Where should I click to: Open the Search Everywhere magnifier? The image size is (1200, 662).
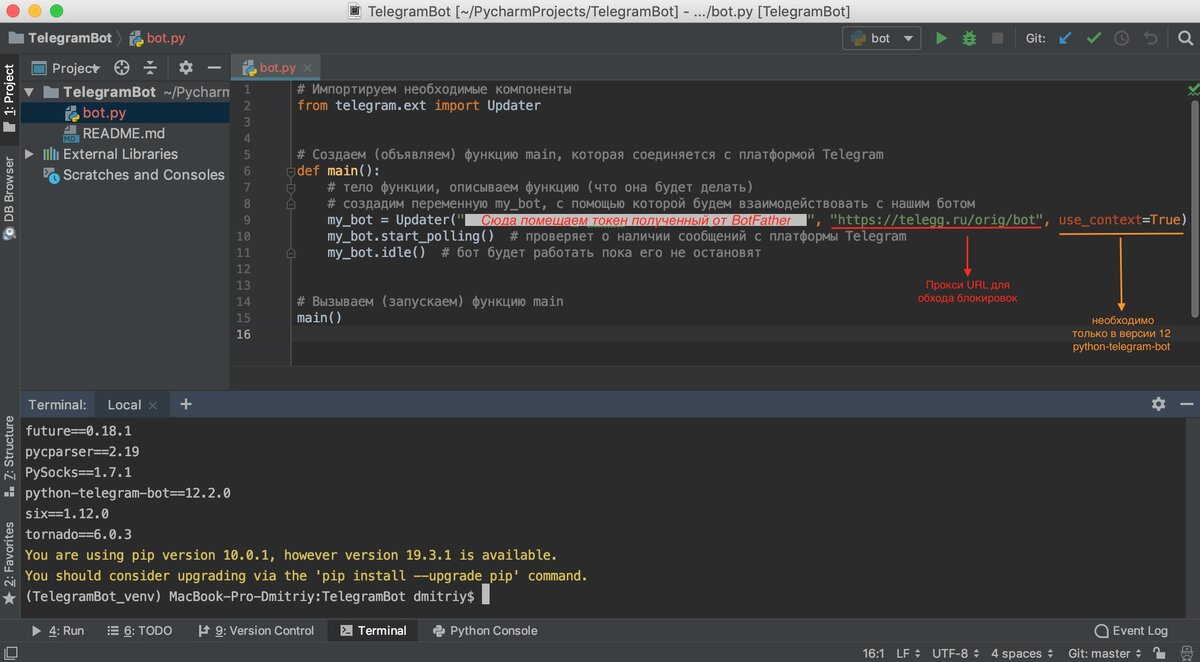(1186, 37)
